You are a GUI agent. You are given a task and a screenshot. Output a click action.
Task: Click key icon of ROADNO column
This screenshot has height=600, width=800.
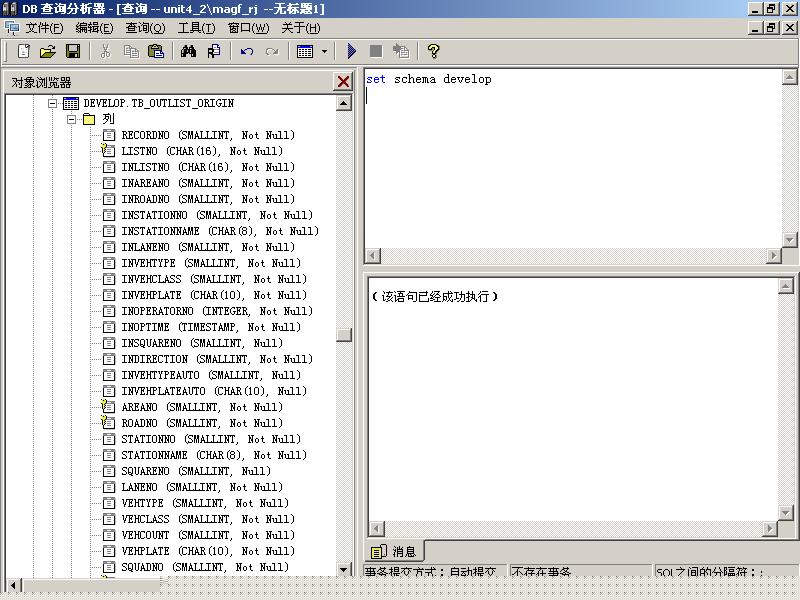click(108, 422)
